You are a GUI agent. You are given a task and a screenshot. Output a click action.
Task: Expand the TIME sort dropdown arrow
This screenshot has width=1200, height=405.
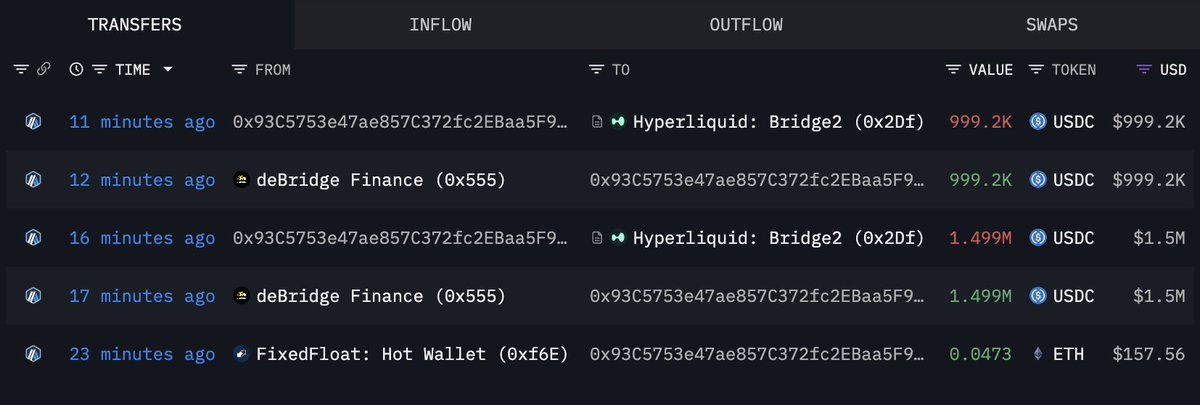pyautogui.click(x=167, y=70)
